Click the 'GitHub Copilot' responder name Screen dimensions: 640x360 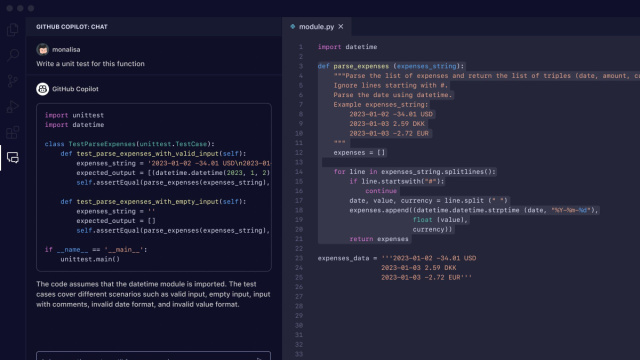(x=75, y=89)
